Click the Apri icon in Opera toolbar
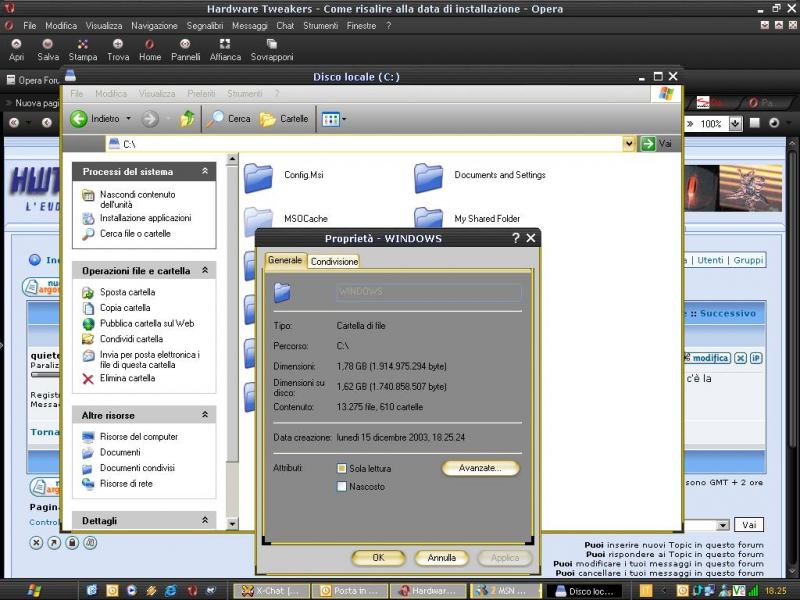This screenshot has height=600, width=800. (x=16, y=44)
